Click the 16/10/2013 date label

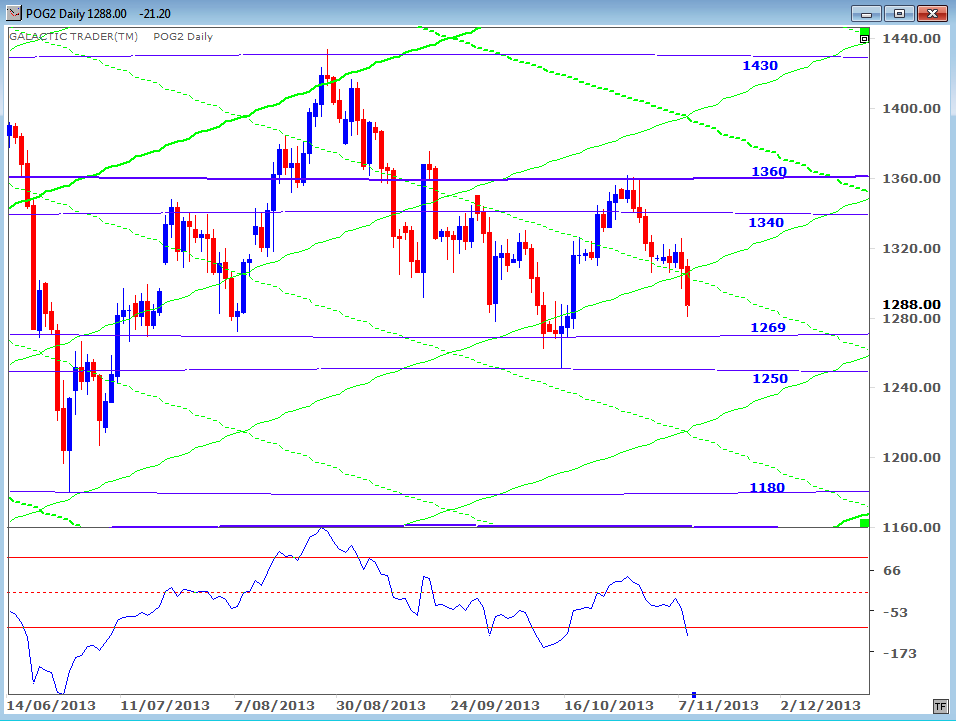[x=608, y=706]
